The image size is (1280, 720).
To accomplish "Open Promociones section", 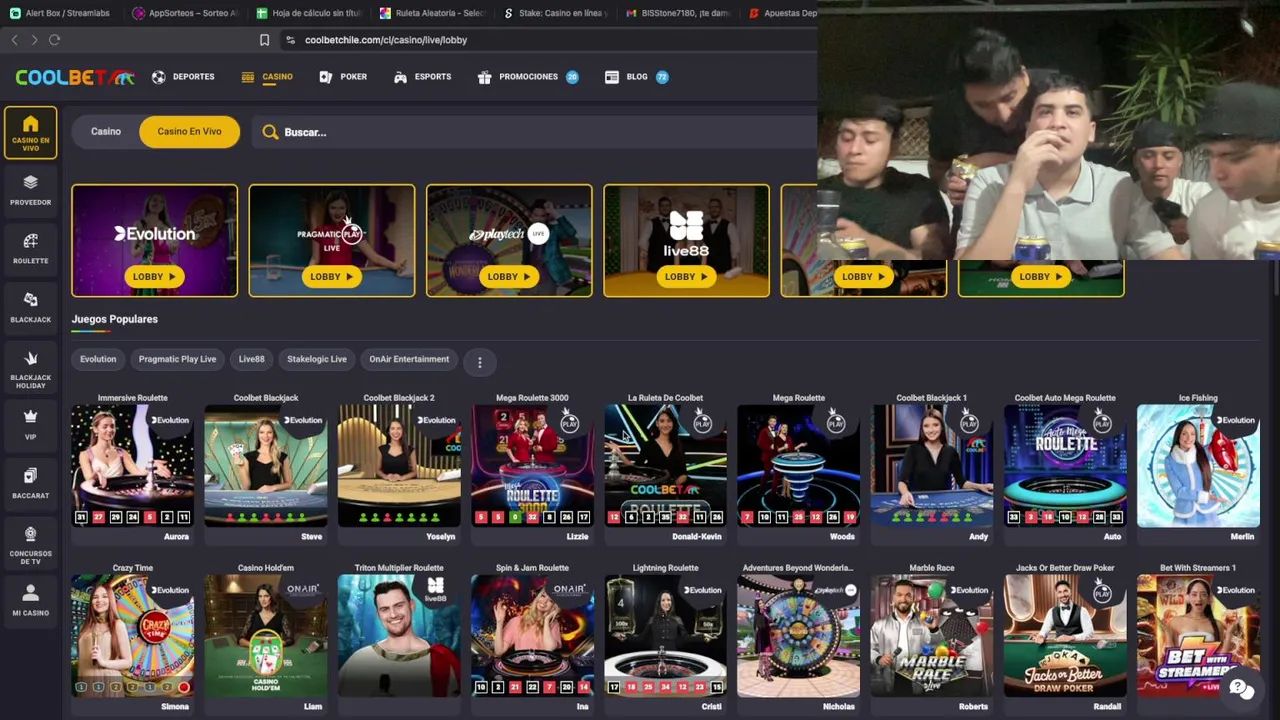I will coord(528,77).
